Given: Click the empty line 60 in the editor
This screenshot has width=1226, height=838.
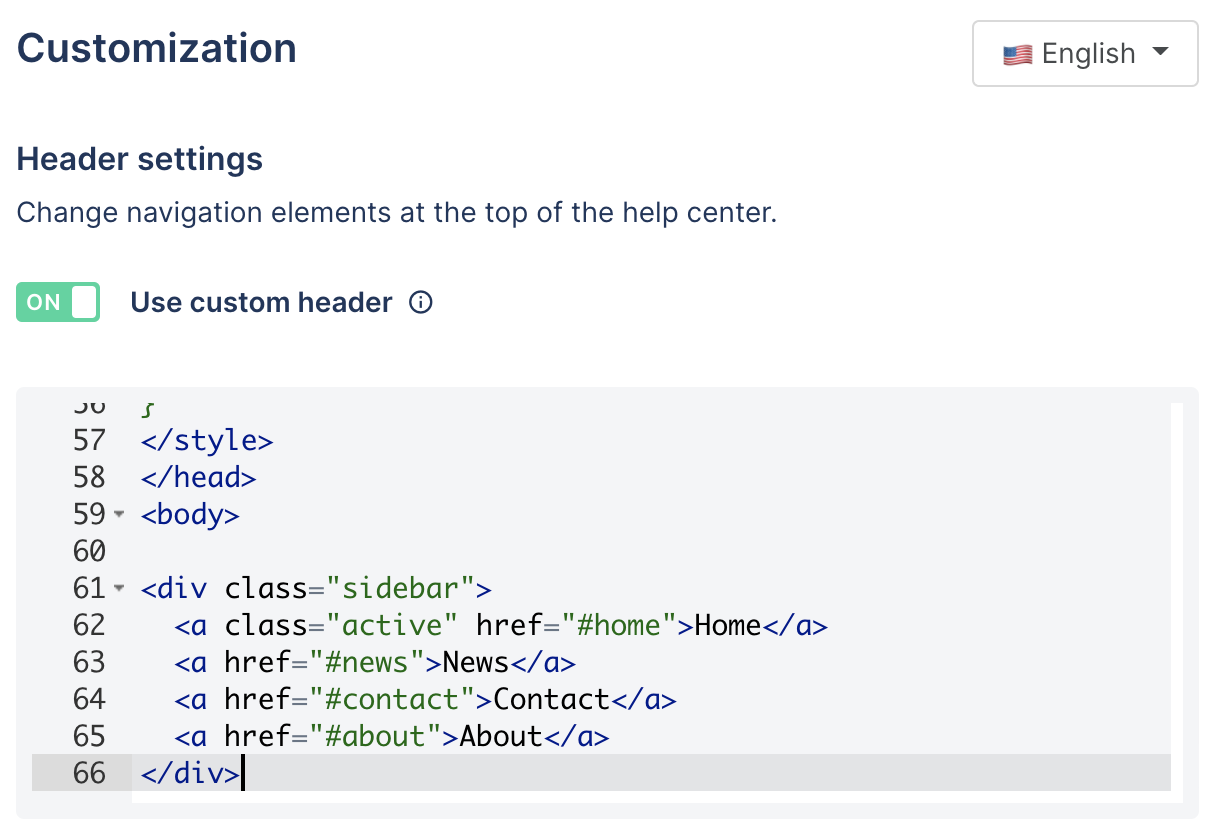Looking at the screenshot, I should pos(650,551).
